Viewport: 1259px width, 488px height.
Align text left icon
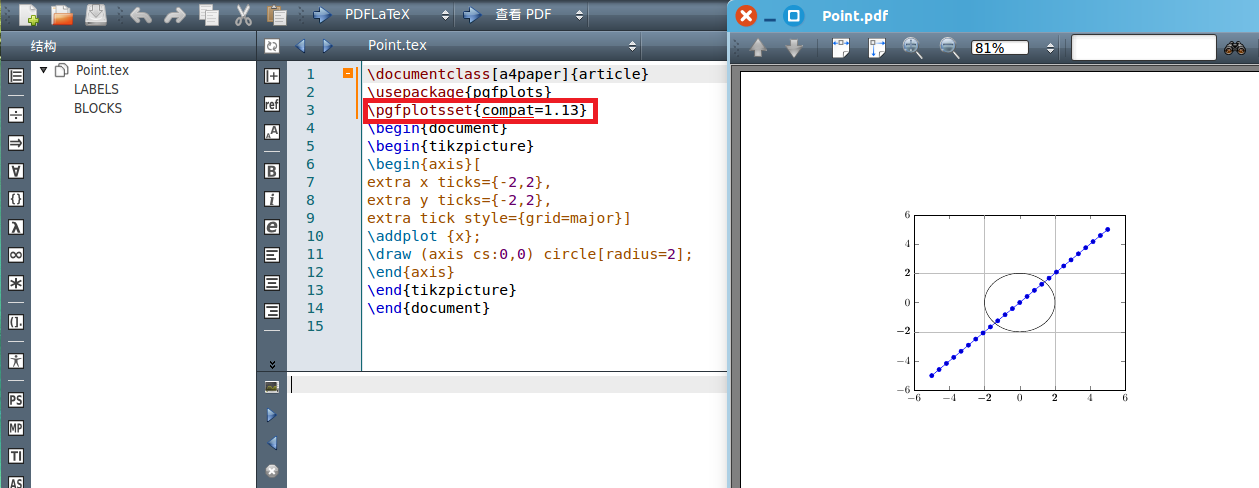tap(271, 255)
